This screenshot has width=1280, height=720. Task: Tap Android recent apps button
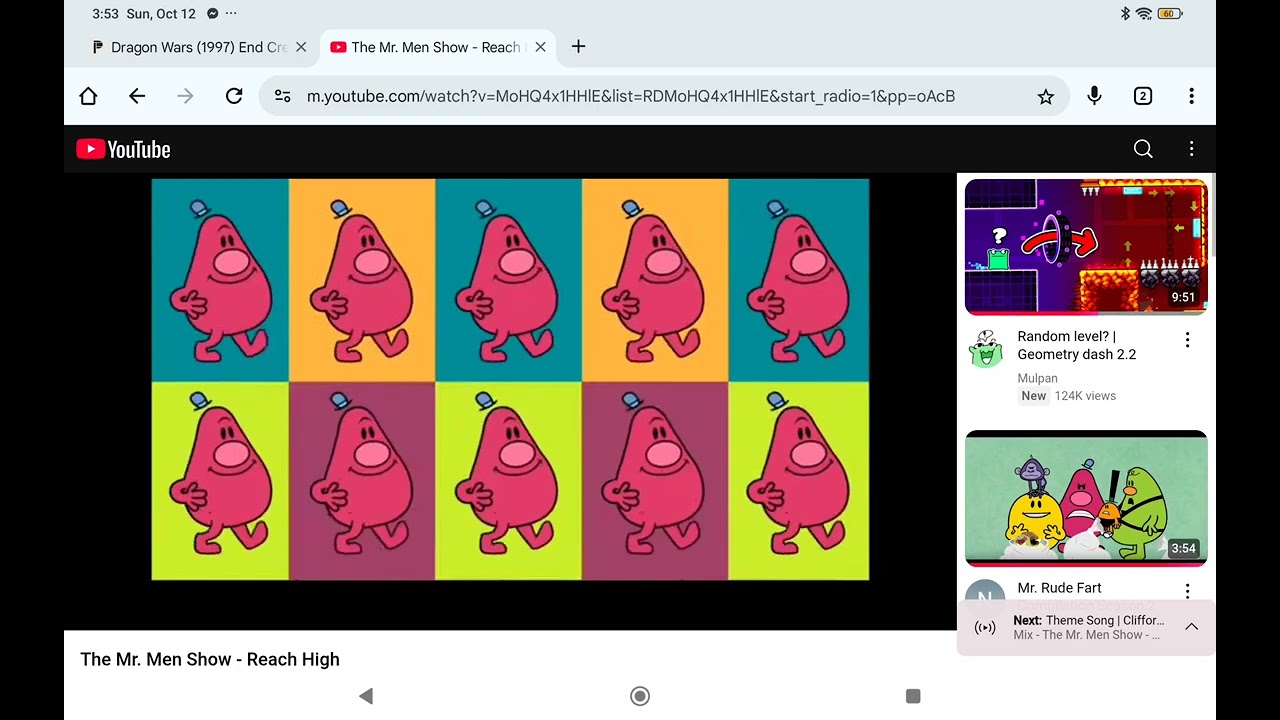pos(913,696)
